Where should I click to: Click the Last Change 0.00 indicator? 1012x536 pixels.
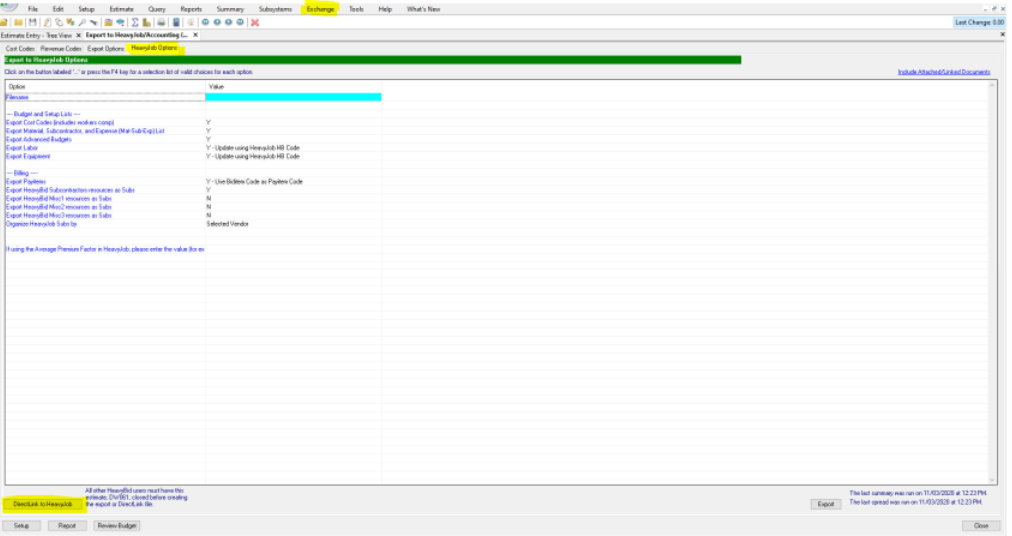point(980,22)
